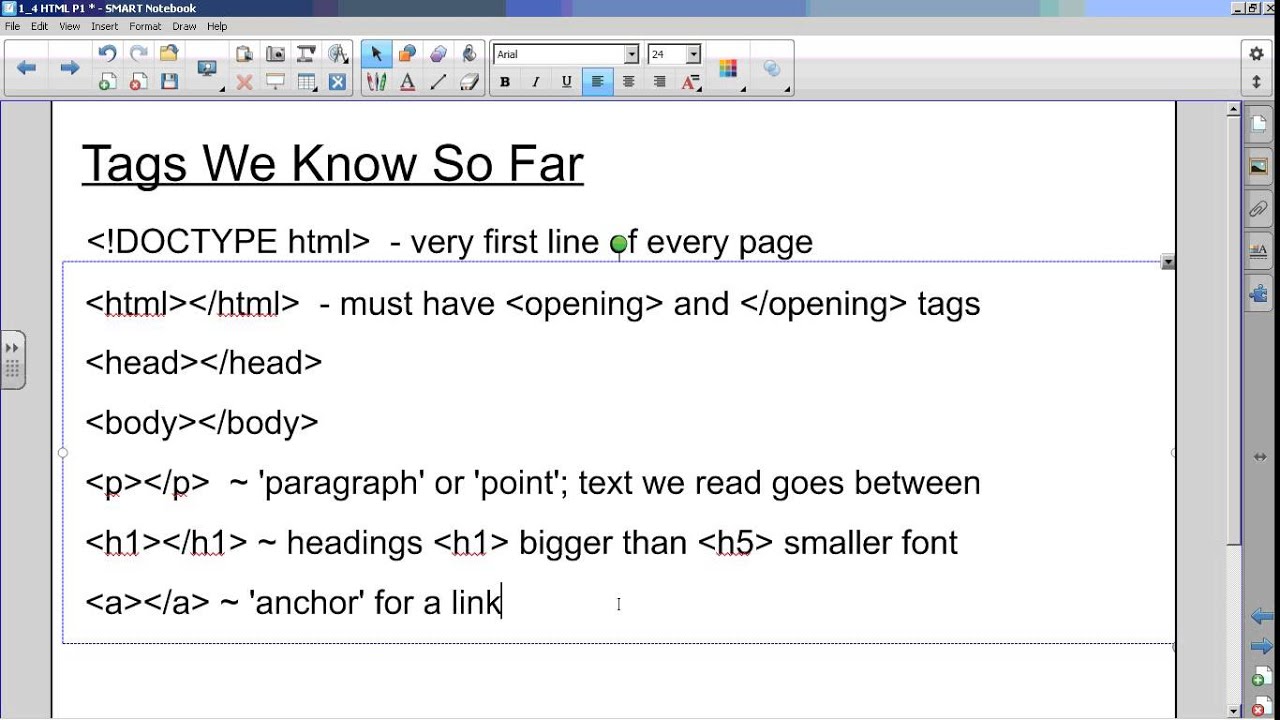The width and height of the screenshot is (1280, 720).
Task: Add a new page from the toolbar
Action: click(x=107, y=82)
